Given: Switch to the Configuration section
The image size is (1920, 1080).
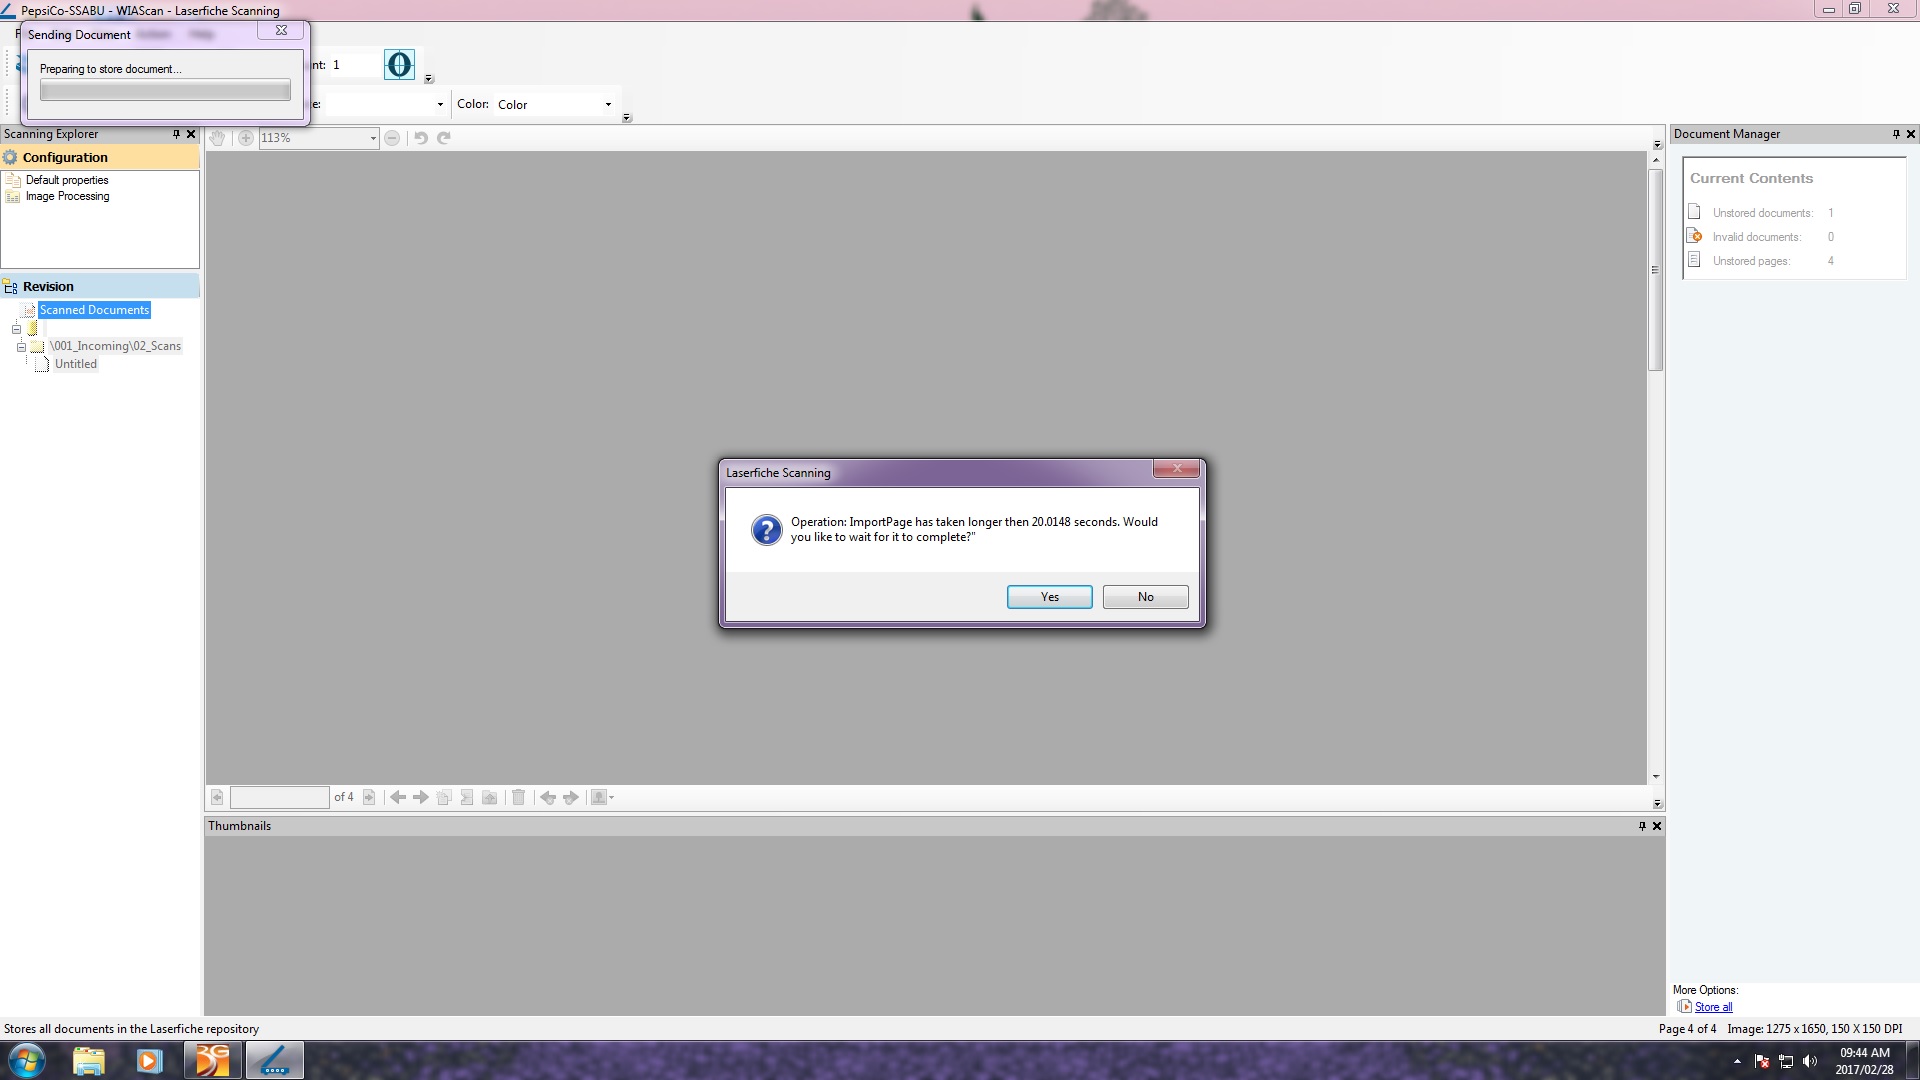Looking at the screenshot, I should click(x=65, y=157).
